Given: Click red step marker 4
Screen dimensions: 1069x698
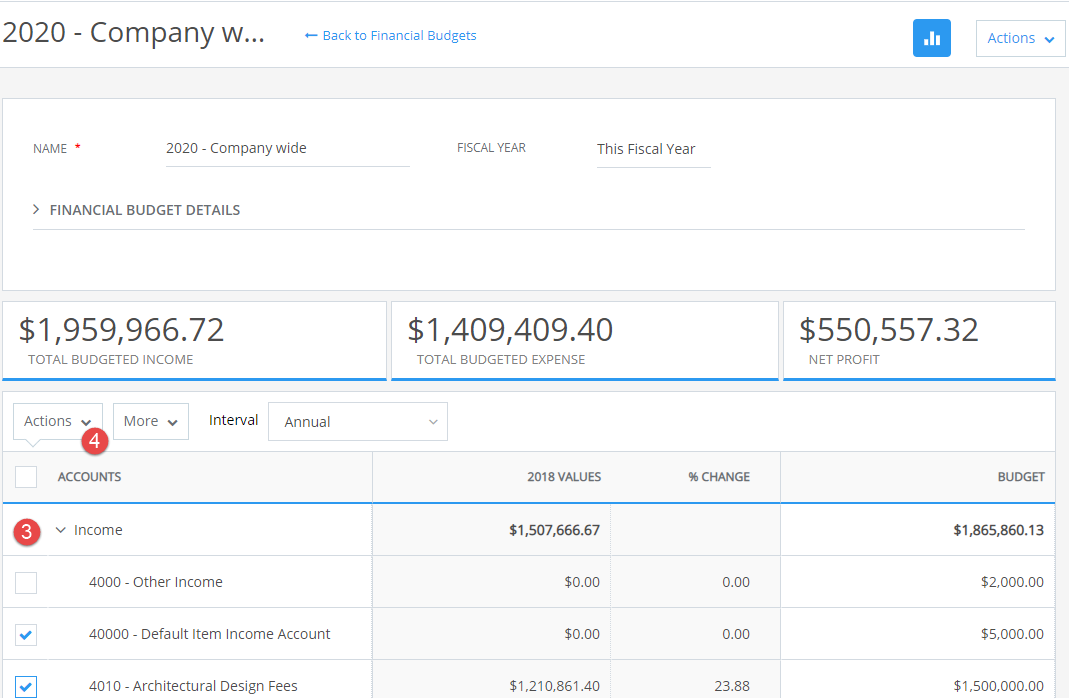Looking at the screenshot, I should [x=95, y=440].
